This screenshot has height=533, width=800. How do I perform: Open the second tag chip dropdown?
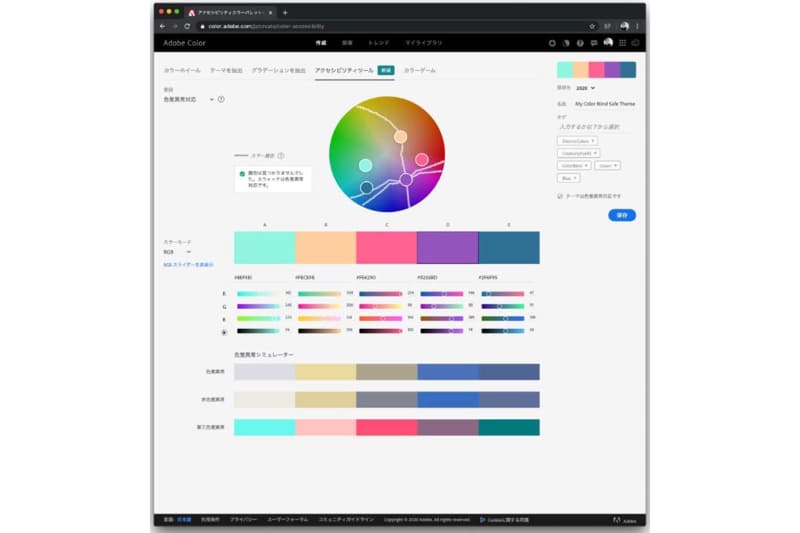coord(579,153)
